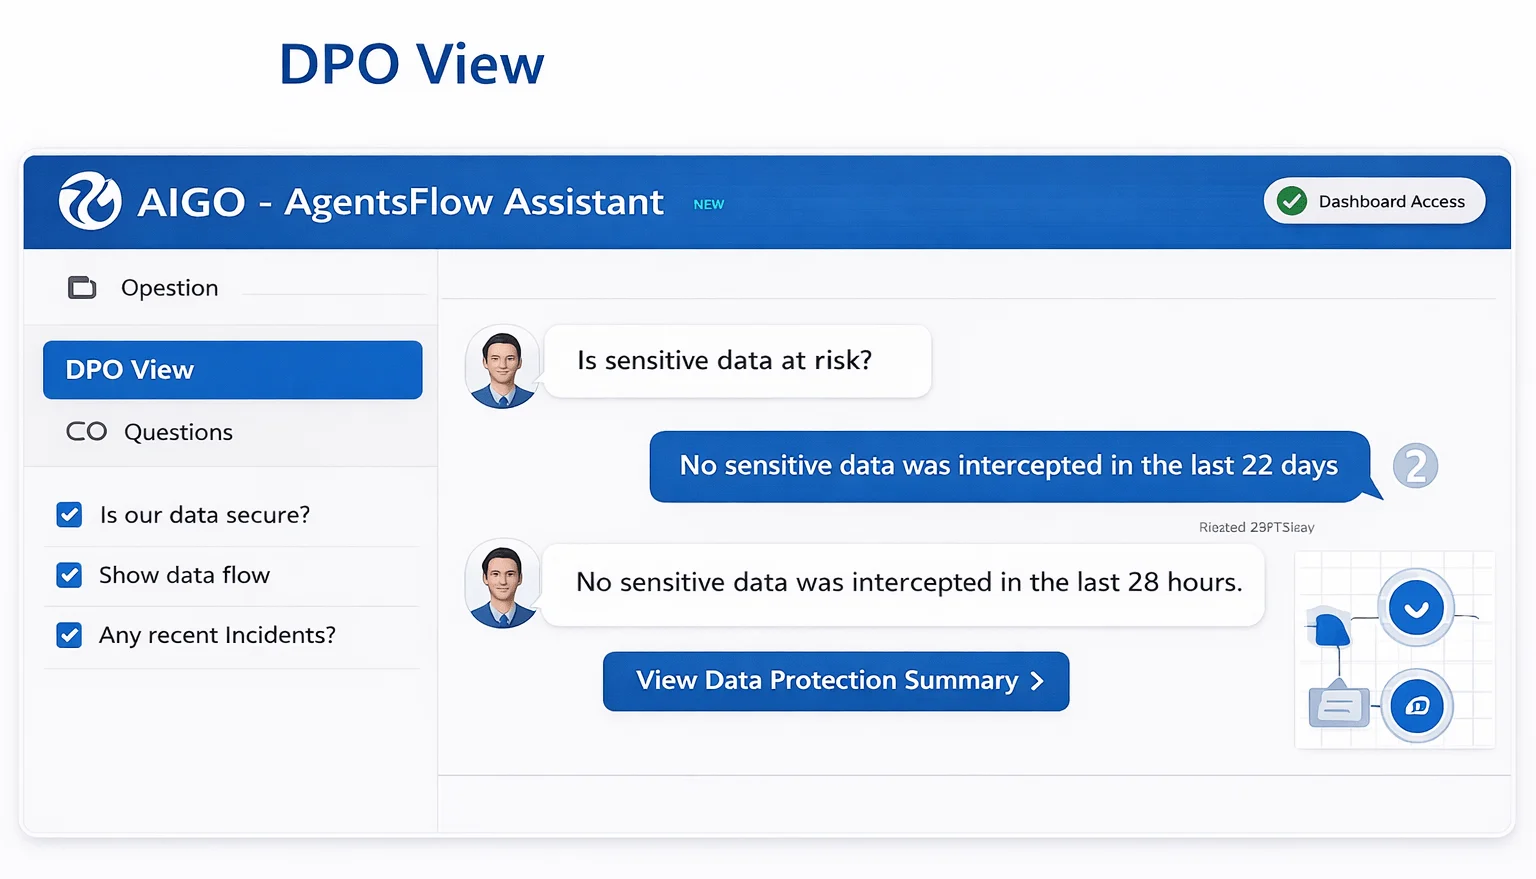Click the 'AIGO - AgentsFlow Assistant' title

[400, 202]
